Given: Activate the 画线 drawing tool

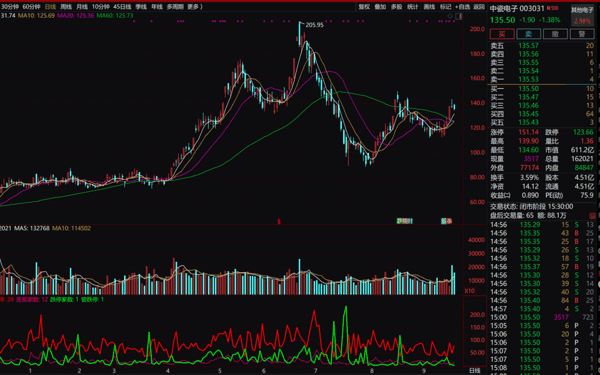Looking at the screenshot, I should pyautogui.click(x=429, y=7).
